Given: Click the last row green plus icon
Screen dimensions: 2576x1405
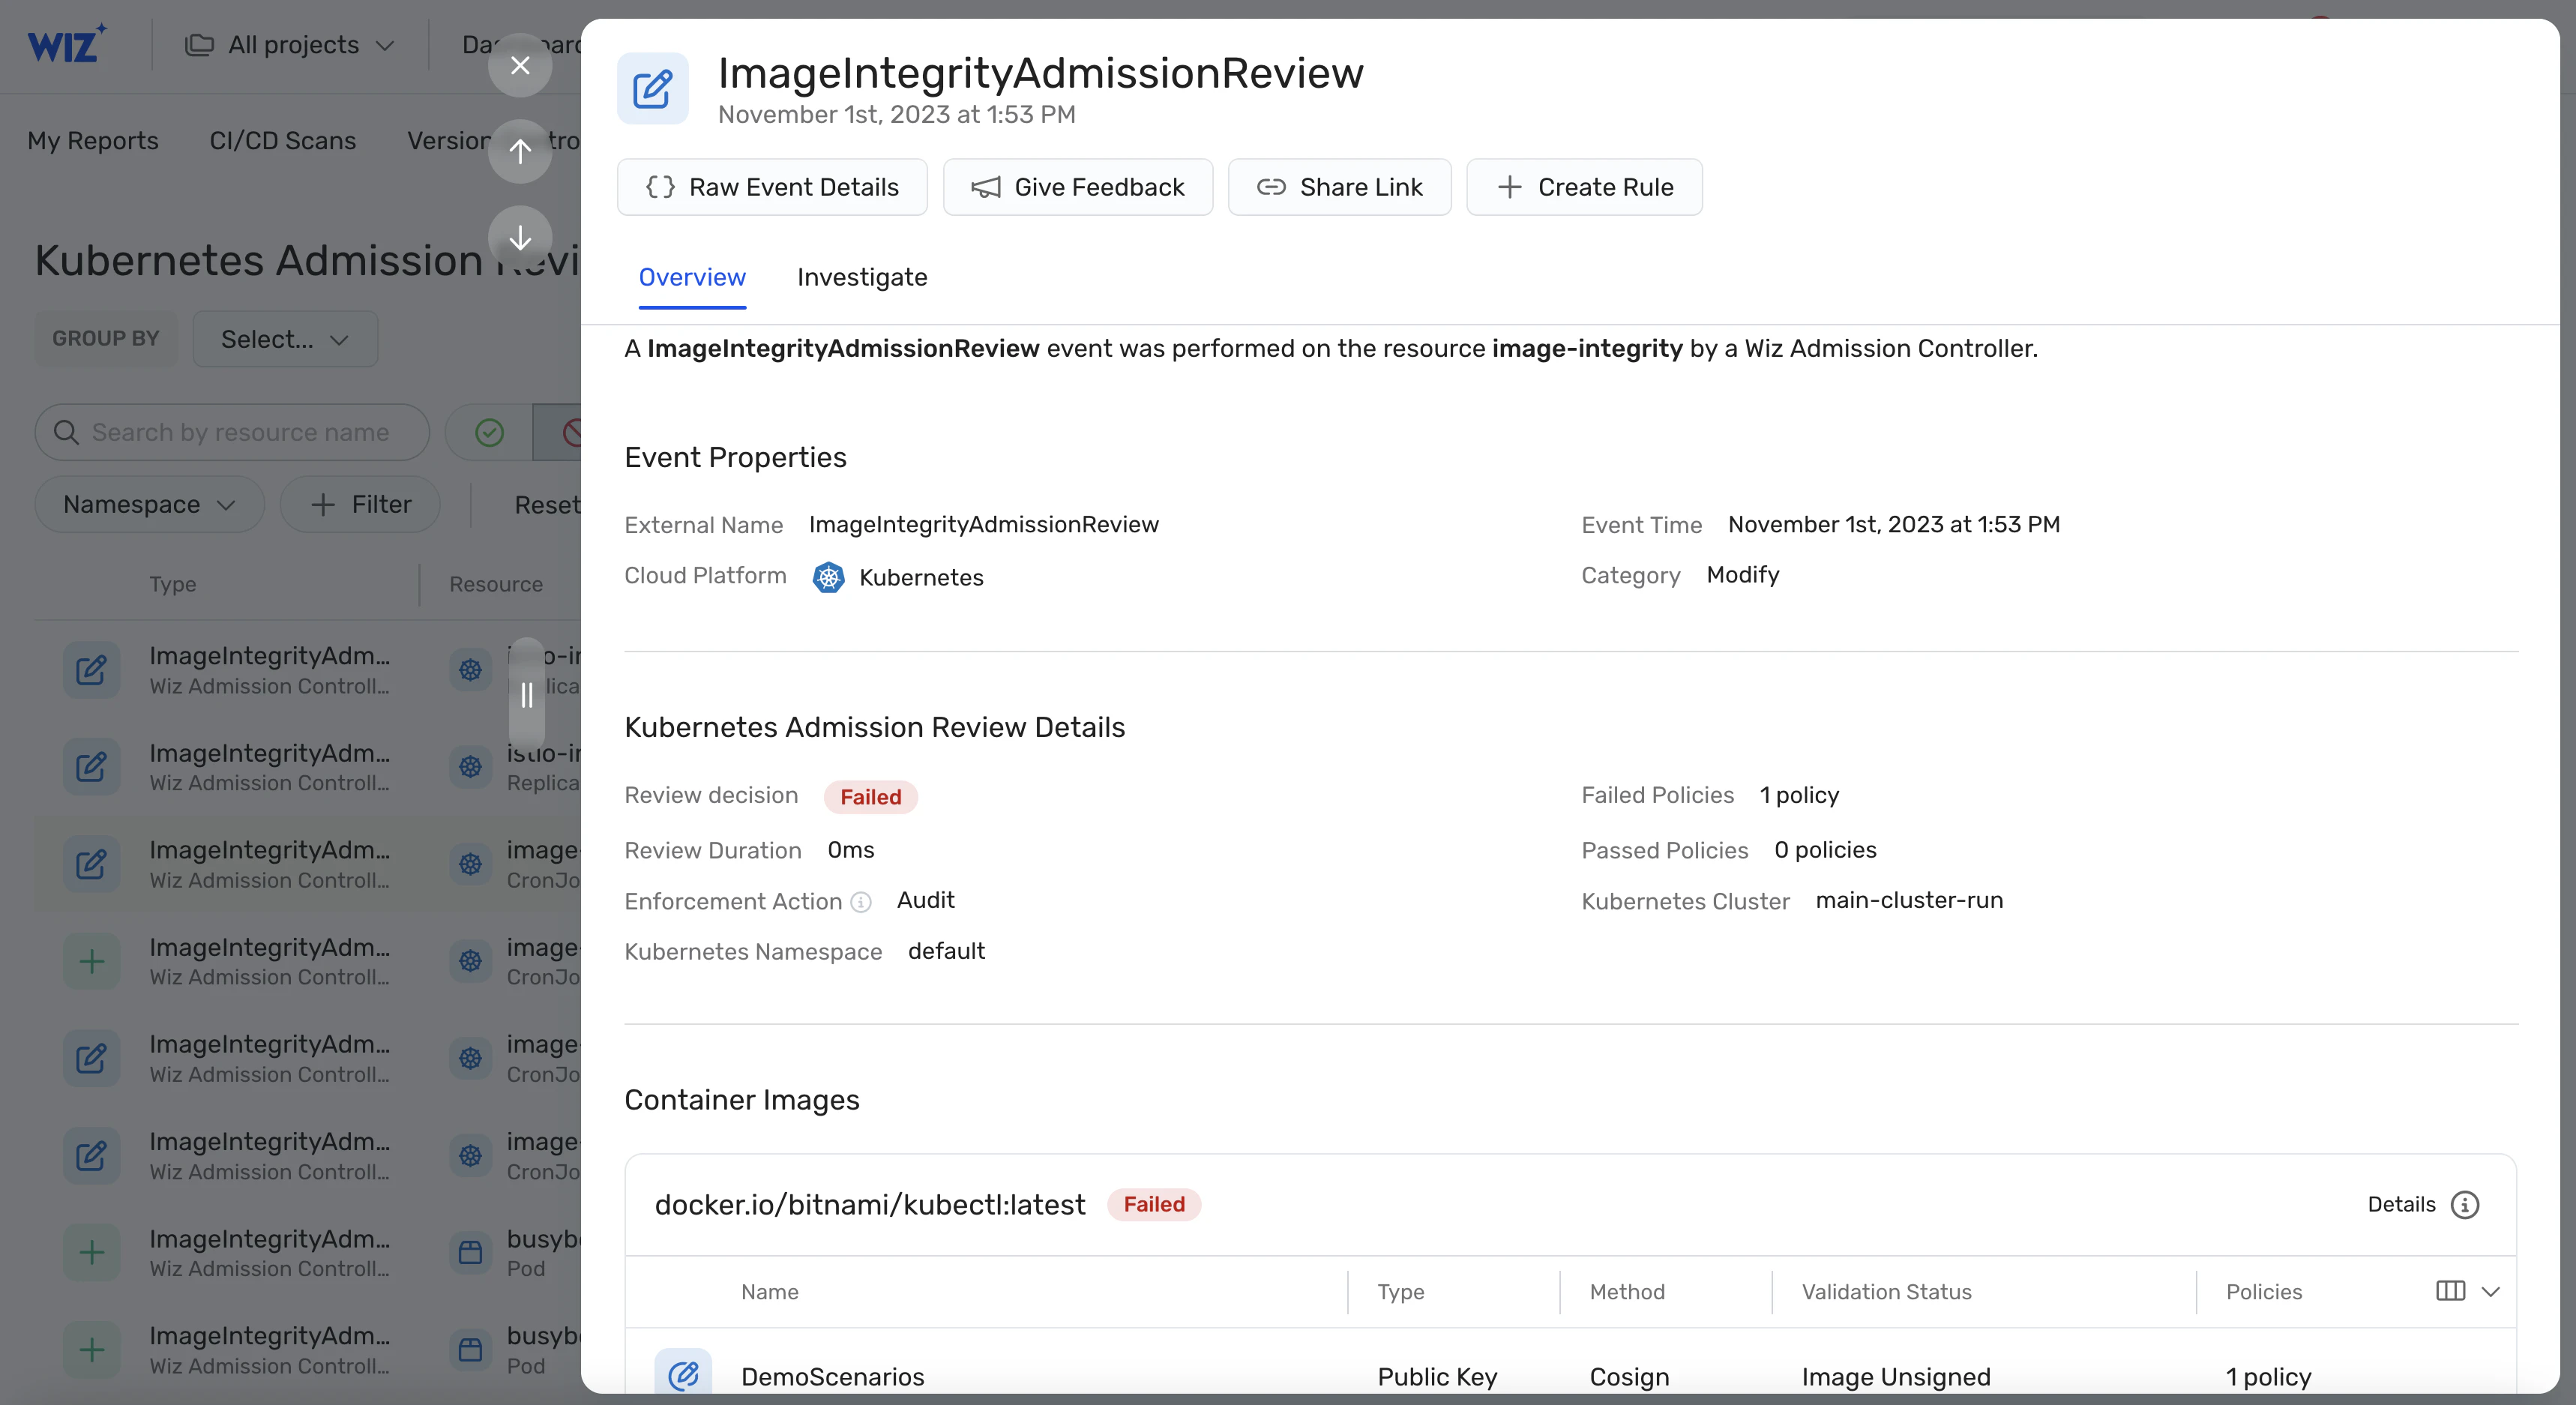Looking at the screenshot, I should 92,1350.
